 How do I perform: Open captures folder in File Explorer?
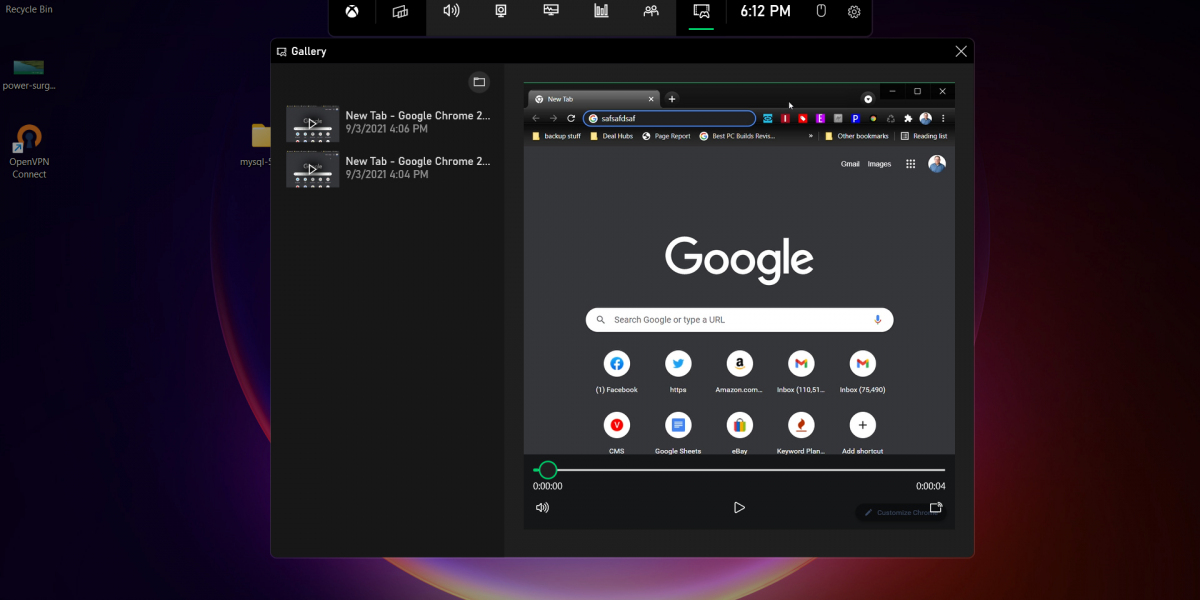[479, 82]
